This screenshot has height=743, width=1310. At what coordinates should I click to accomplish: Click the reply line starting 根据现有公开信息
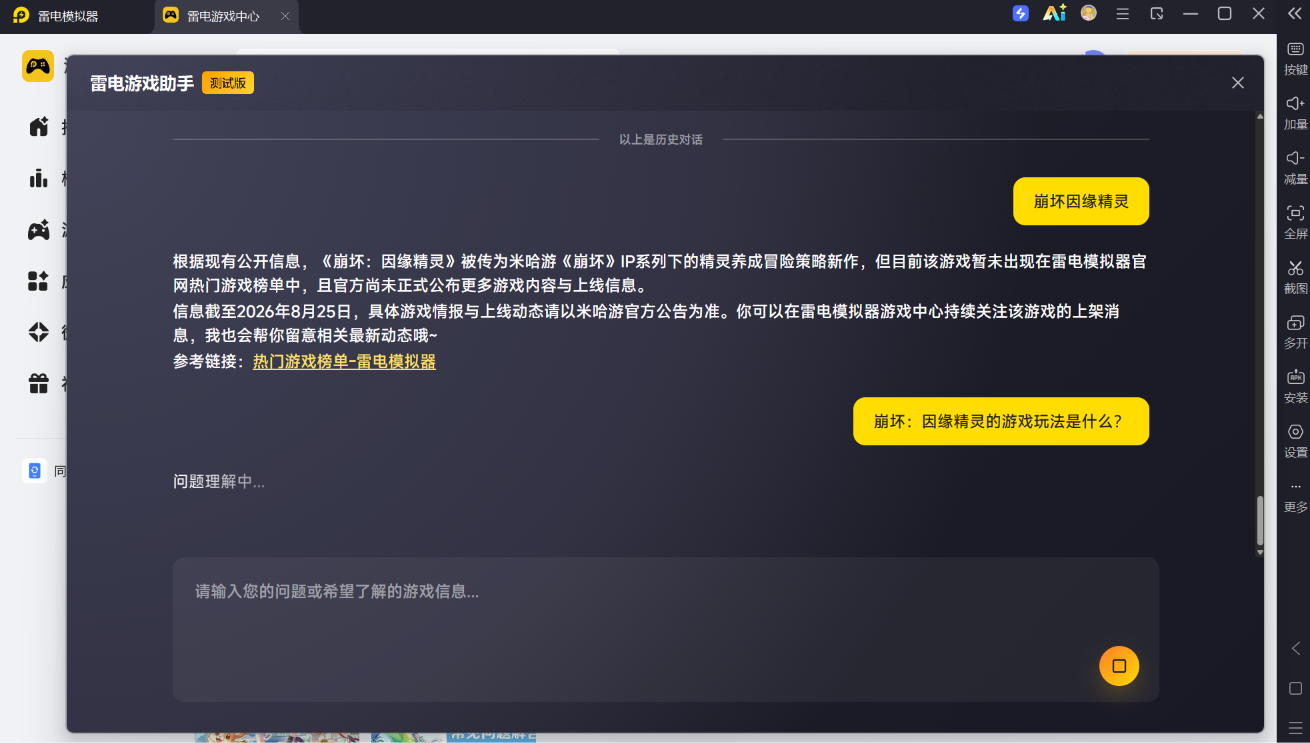[660, 261]
